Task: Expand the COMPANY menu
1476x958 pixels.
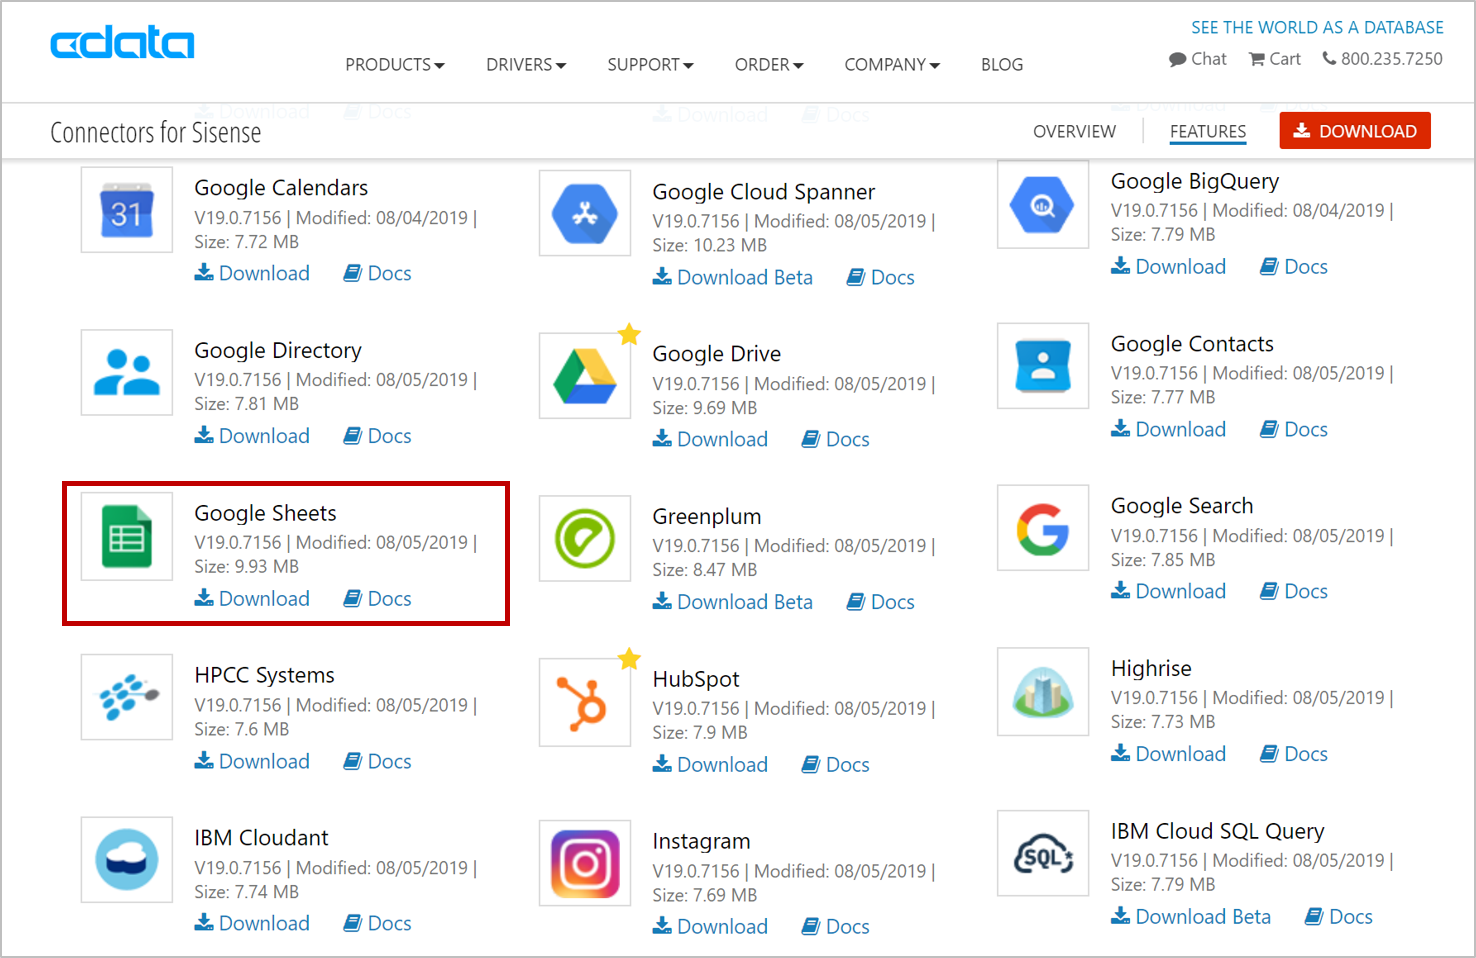Action: (892, 65)
